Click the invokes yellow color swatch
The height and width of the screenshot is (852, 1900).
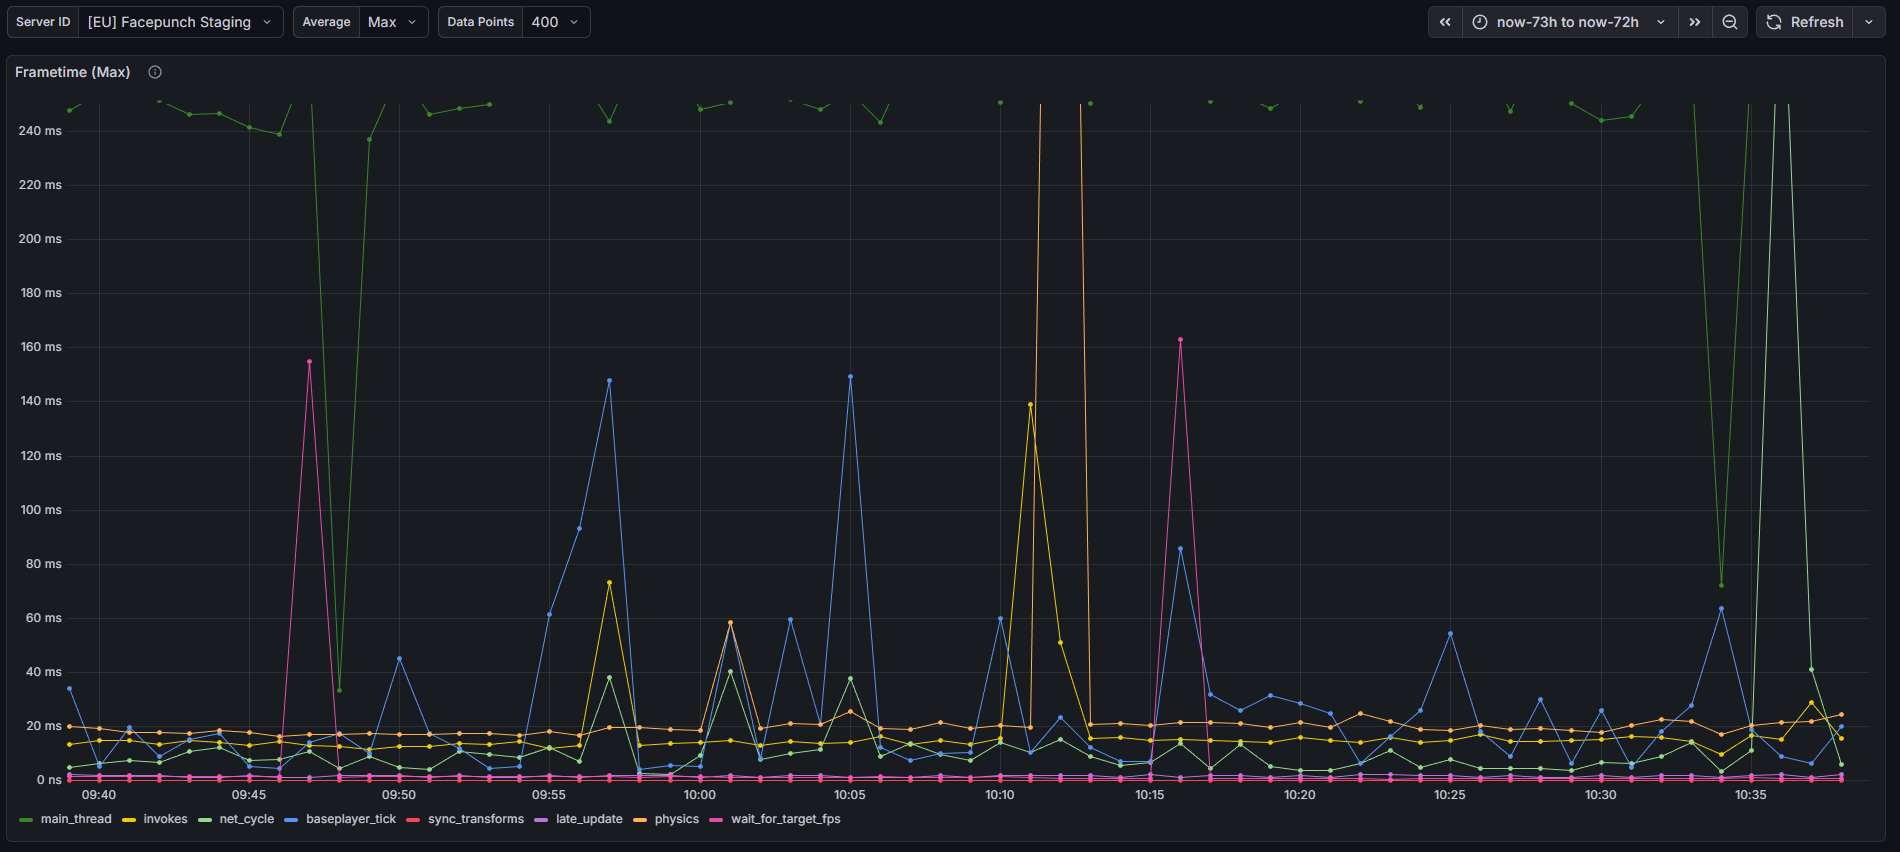tap(129, 820)
